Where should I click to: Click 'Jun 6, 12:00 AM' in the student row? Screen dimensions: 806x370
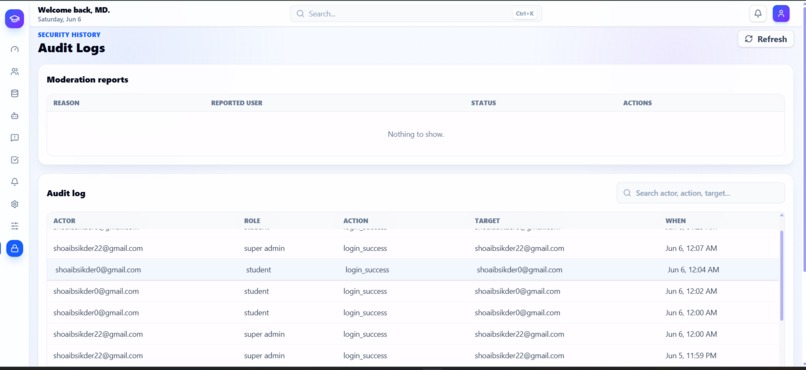pyautogui.click(x=691, y=312)
